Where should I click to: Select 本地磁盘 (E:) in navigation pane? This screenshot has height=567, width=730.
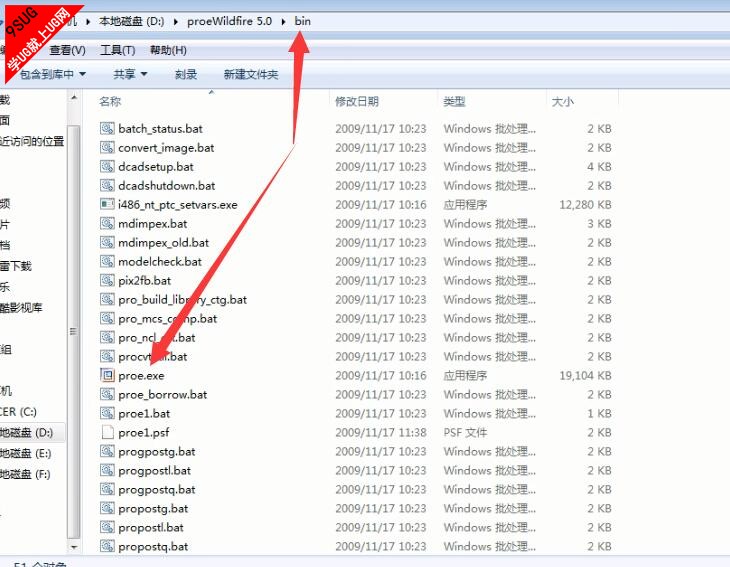point(26,453)
